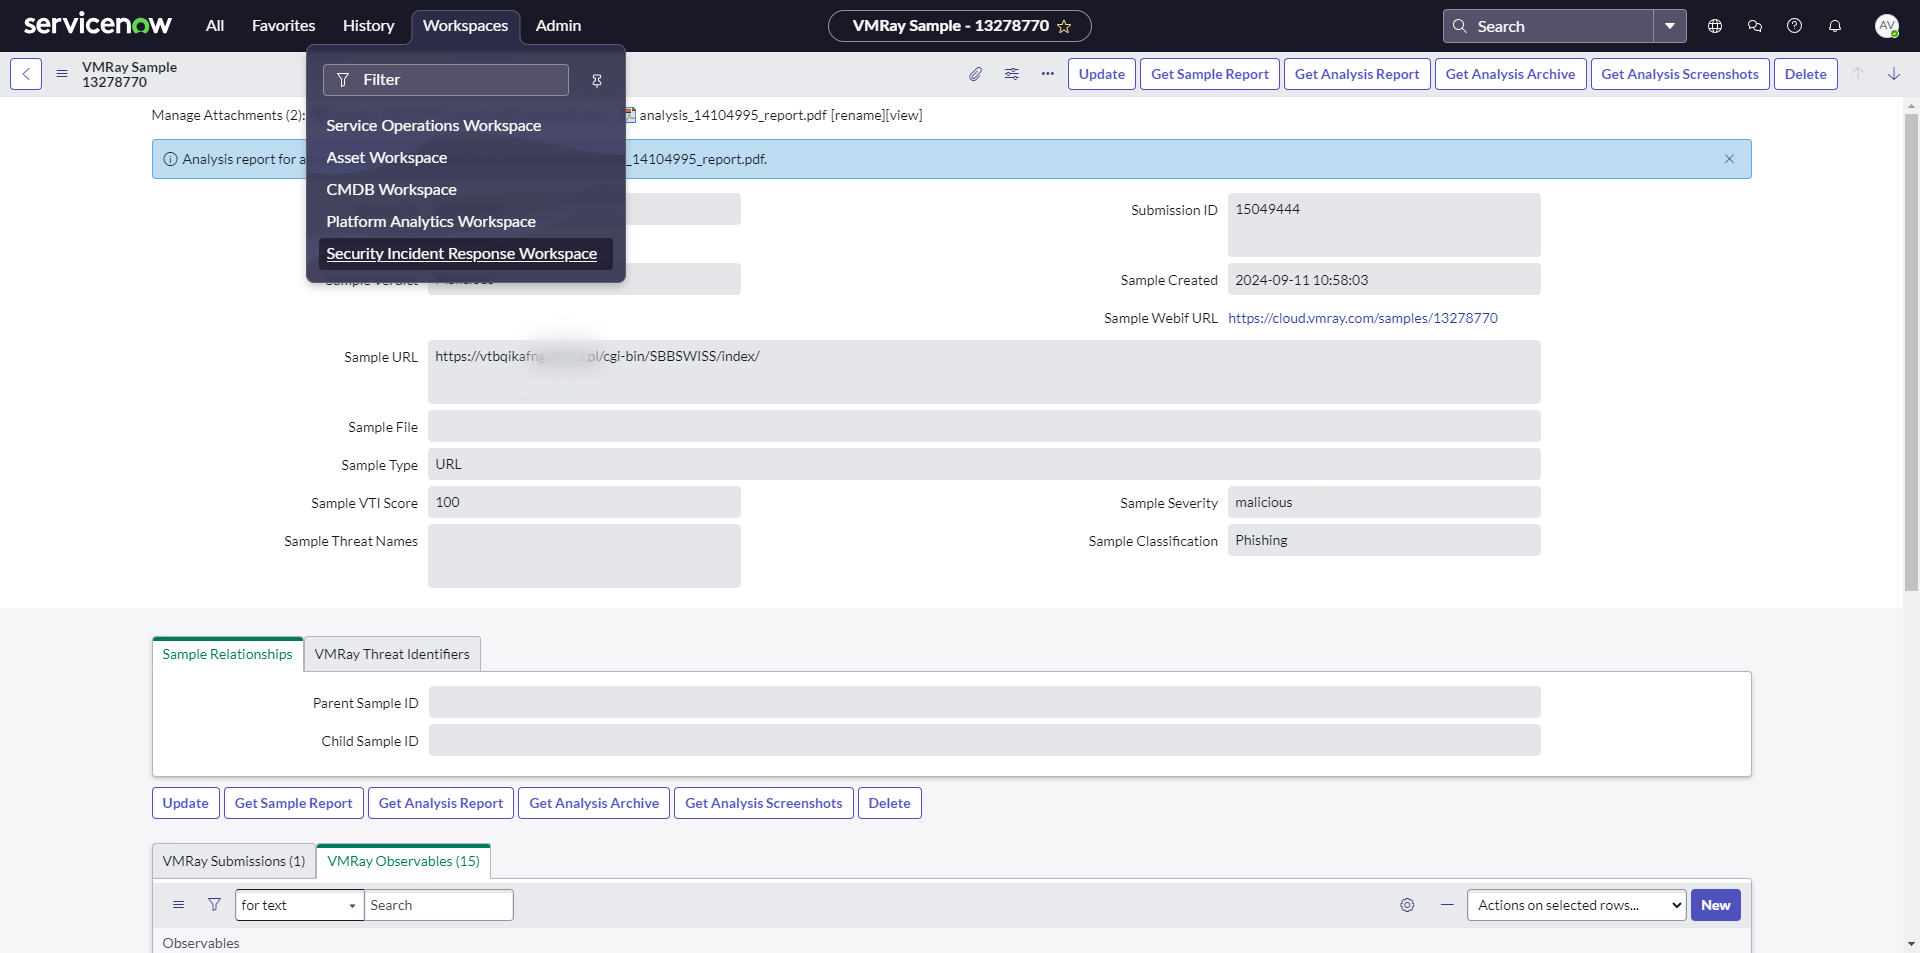Go to next record with down arrow
Image resolution: width=1920 pixels, height=953 pixels.
(1894, 74)
